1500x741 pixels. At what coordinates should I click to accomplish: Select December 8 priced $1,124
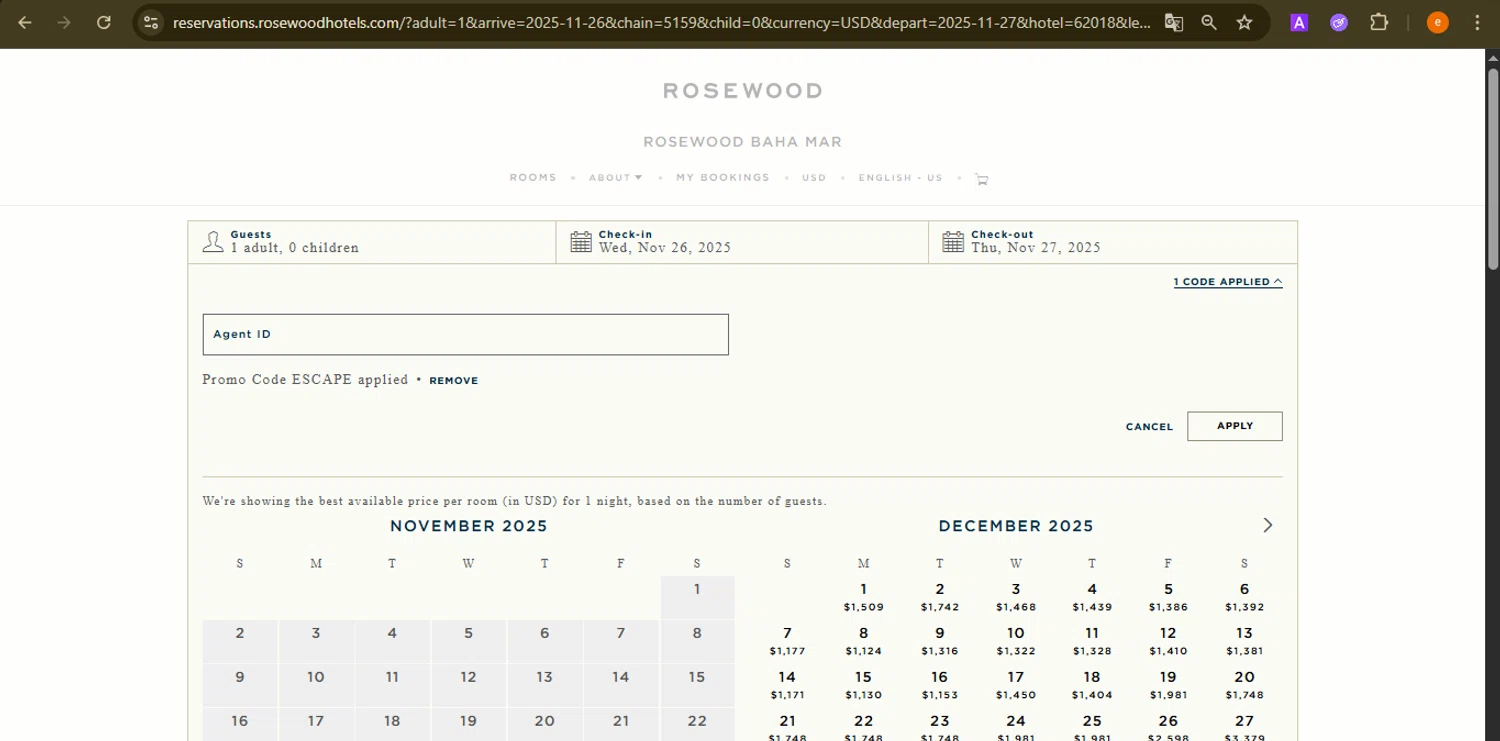863,641
